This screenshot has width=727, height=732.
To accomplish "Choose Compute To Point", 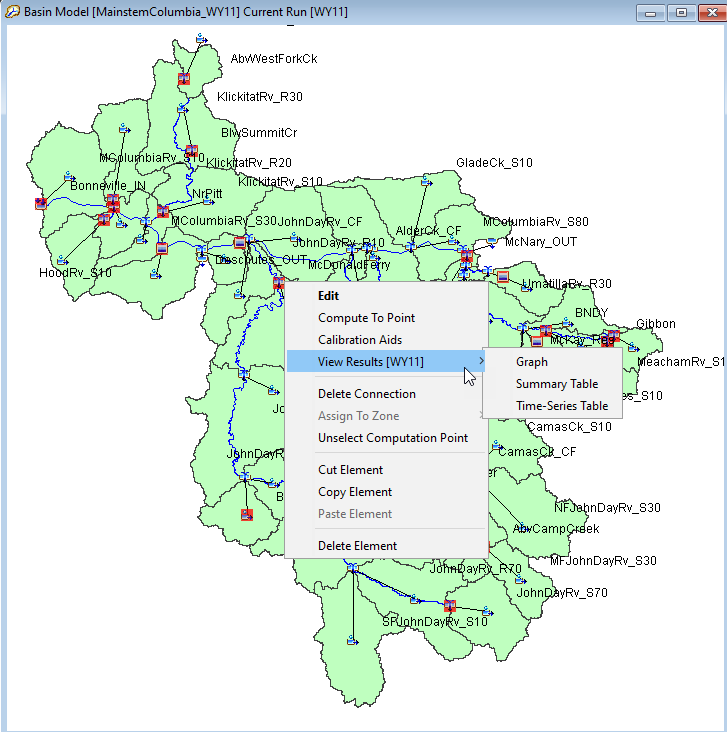I will click(366, 318).
